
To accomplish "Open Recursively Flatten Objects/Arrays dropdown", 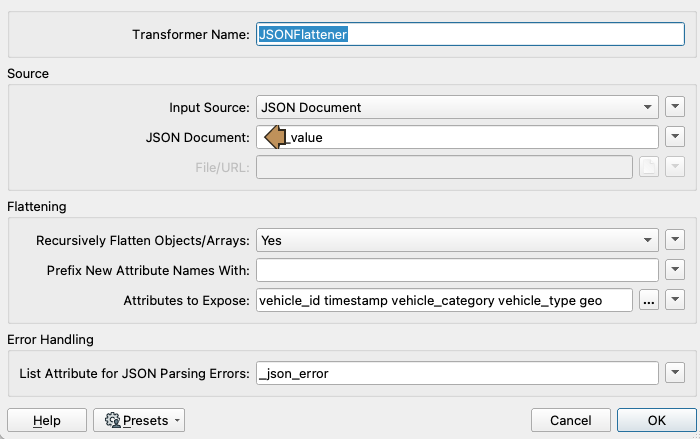I will [457, 240].
